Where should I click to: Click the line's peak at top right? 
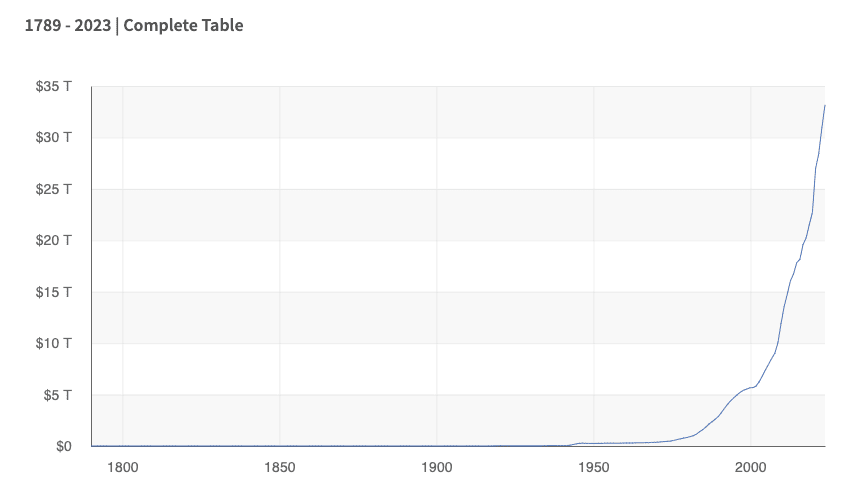[824, 106]
